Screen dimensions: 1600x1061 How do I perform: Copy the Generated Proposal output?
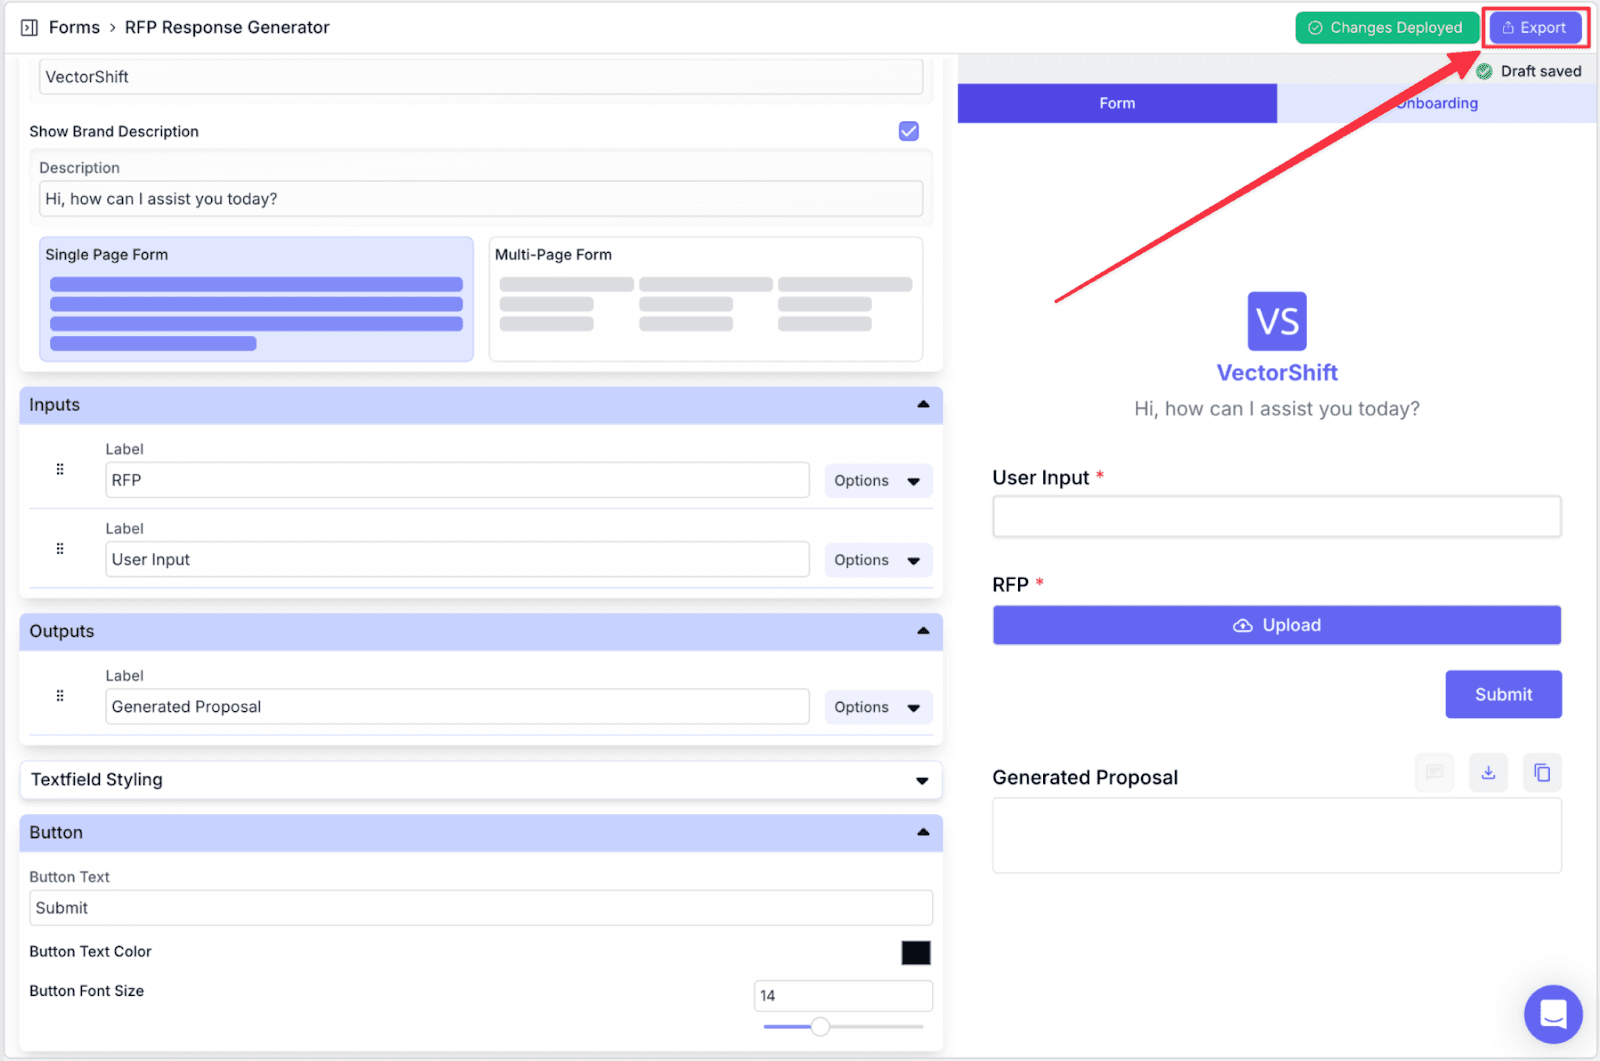[x=1542, y=772]
